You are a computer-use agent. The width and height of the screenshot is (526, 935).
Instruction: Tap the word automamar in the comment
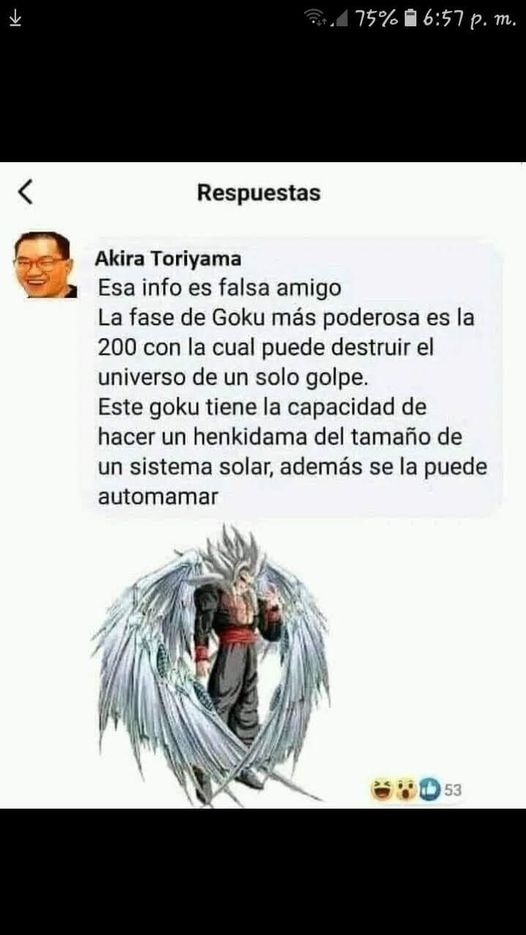[x=158, y=497]
